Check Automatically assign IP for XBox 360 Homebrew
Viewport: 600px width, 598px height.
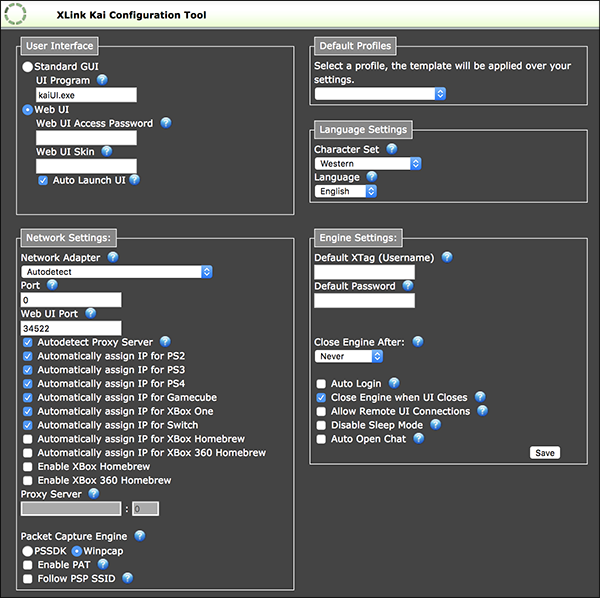28,453
